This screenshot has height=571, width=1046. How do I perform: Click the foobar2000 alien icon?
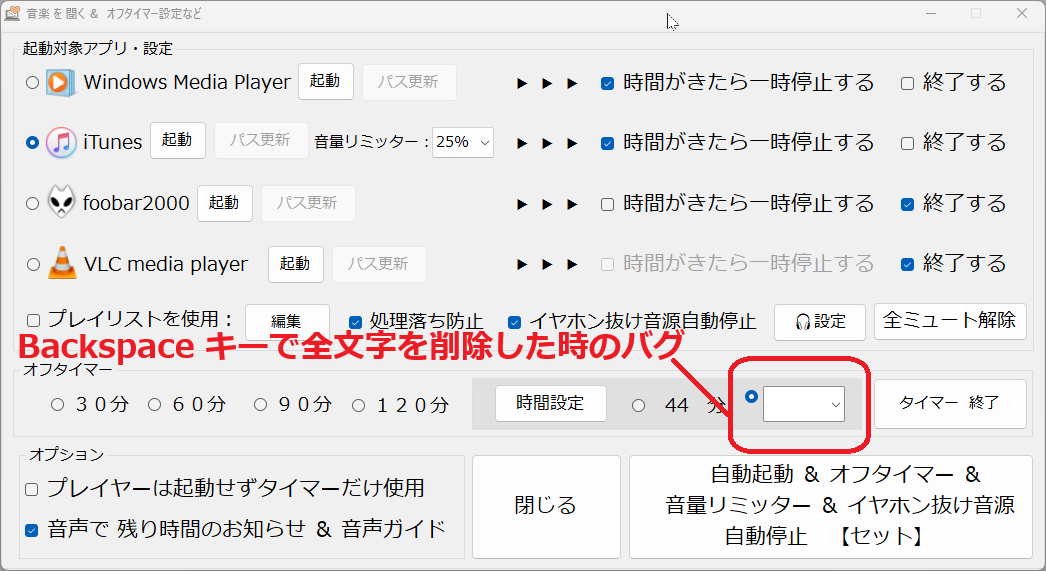pos(61,203)
